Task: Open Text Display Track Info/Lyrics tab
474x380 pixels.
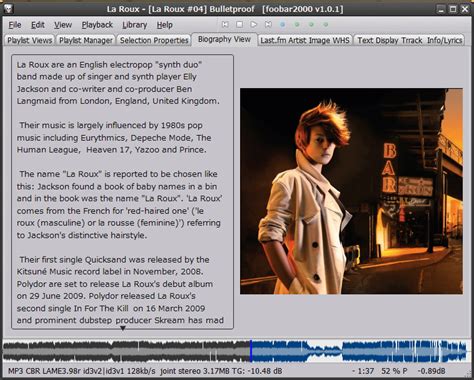Action: 409,40
